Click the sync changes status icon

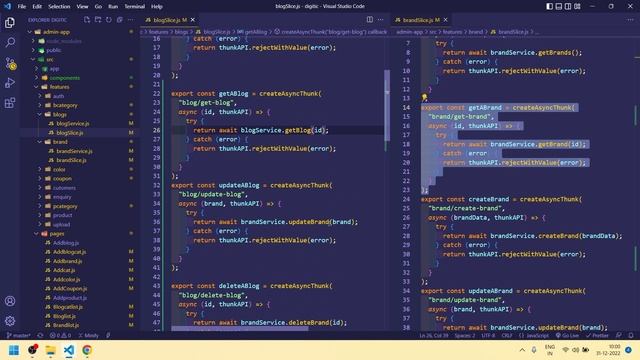click(x=40, y=336)
